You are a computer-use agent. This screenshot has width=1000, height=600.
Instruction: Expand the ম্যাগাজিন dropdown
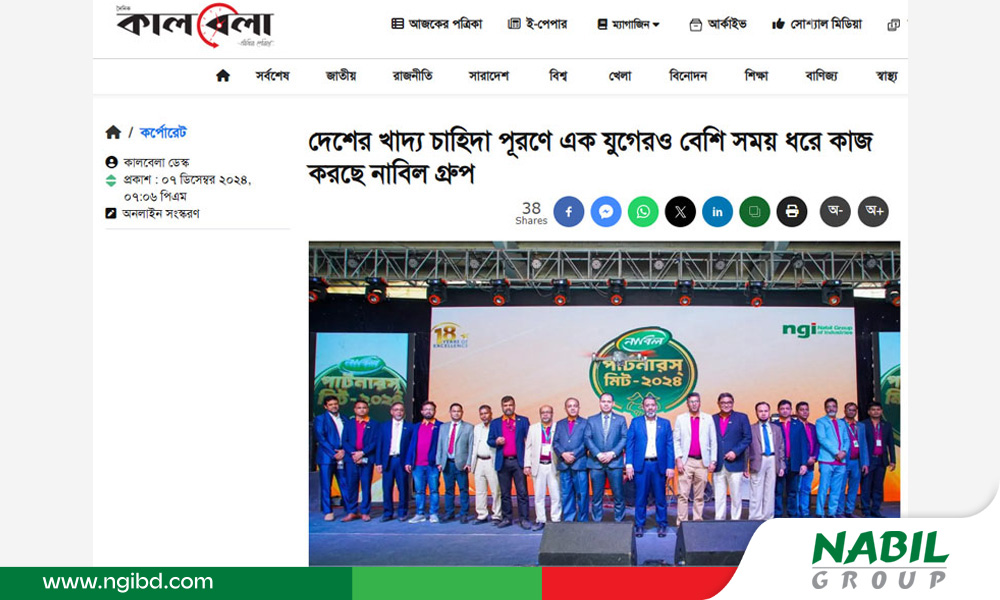pyautogui.click(x=628, y=24)
